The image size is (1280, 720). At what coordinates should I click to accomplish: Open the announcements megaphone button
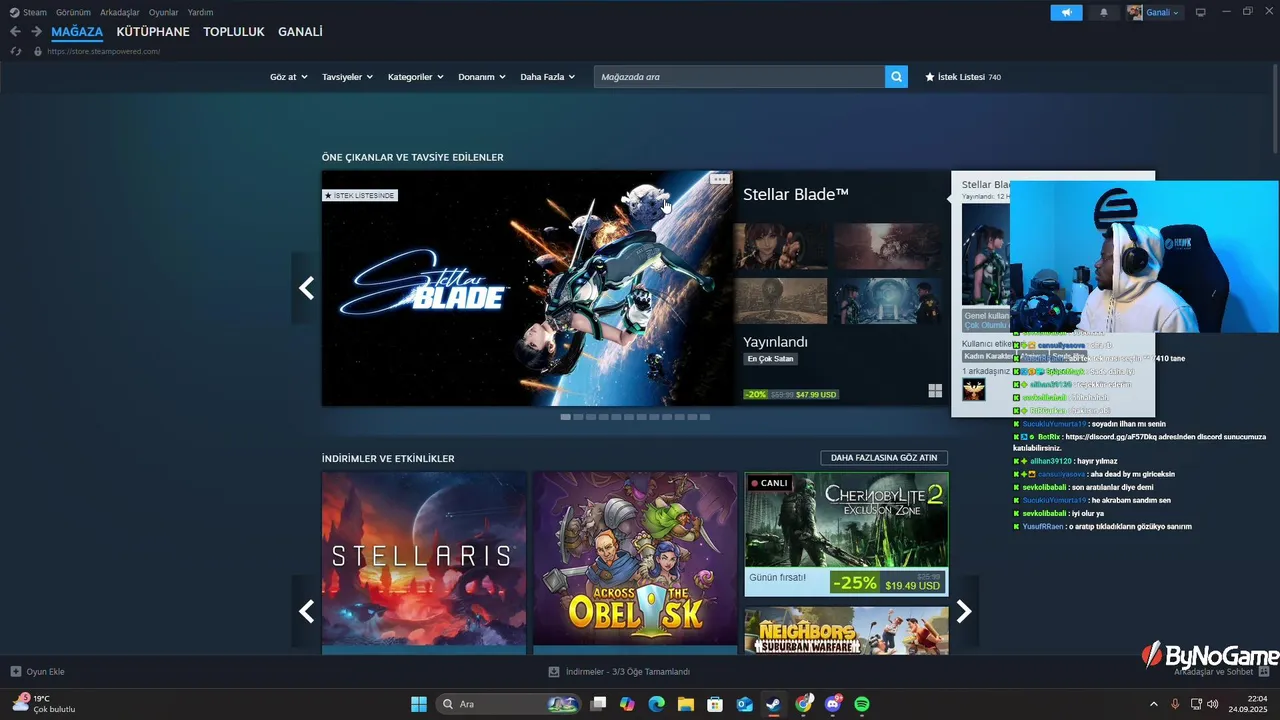[1066, 13]
